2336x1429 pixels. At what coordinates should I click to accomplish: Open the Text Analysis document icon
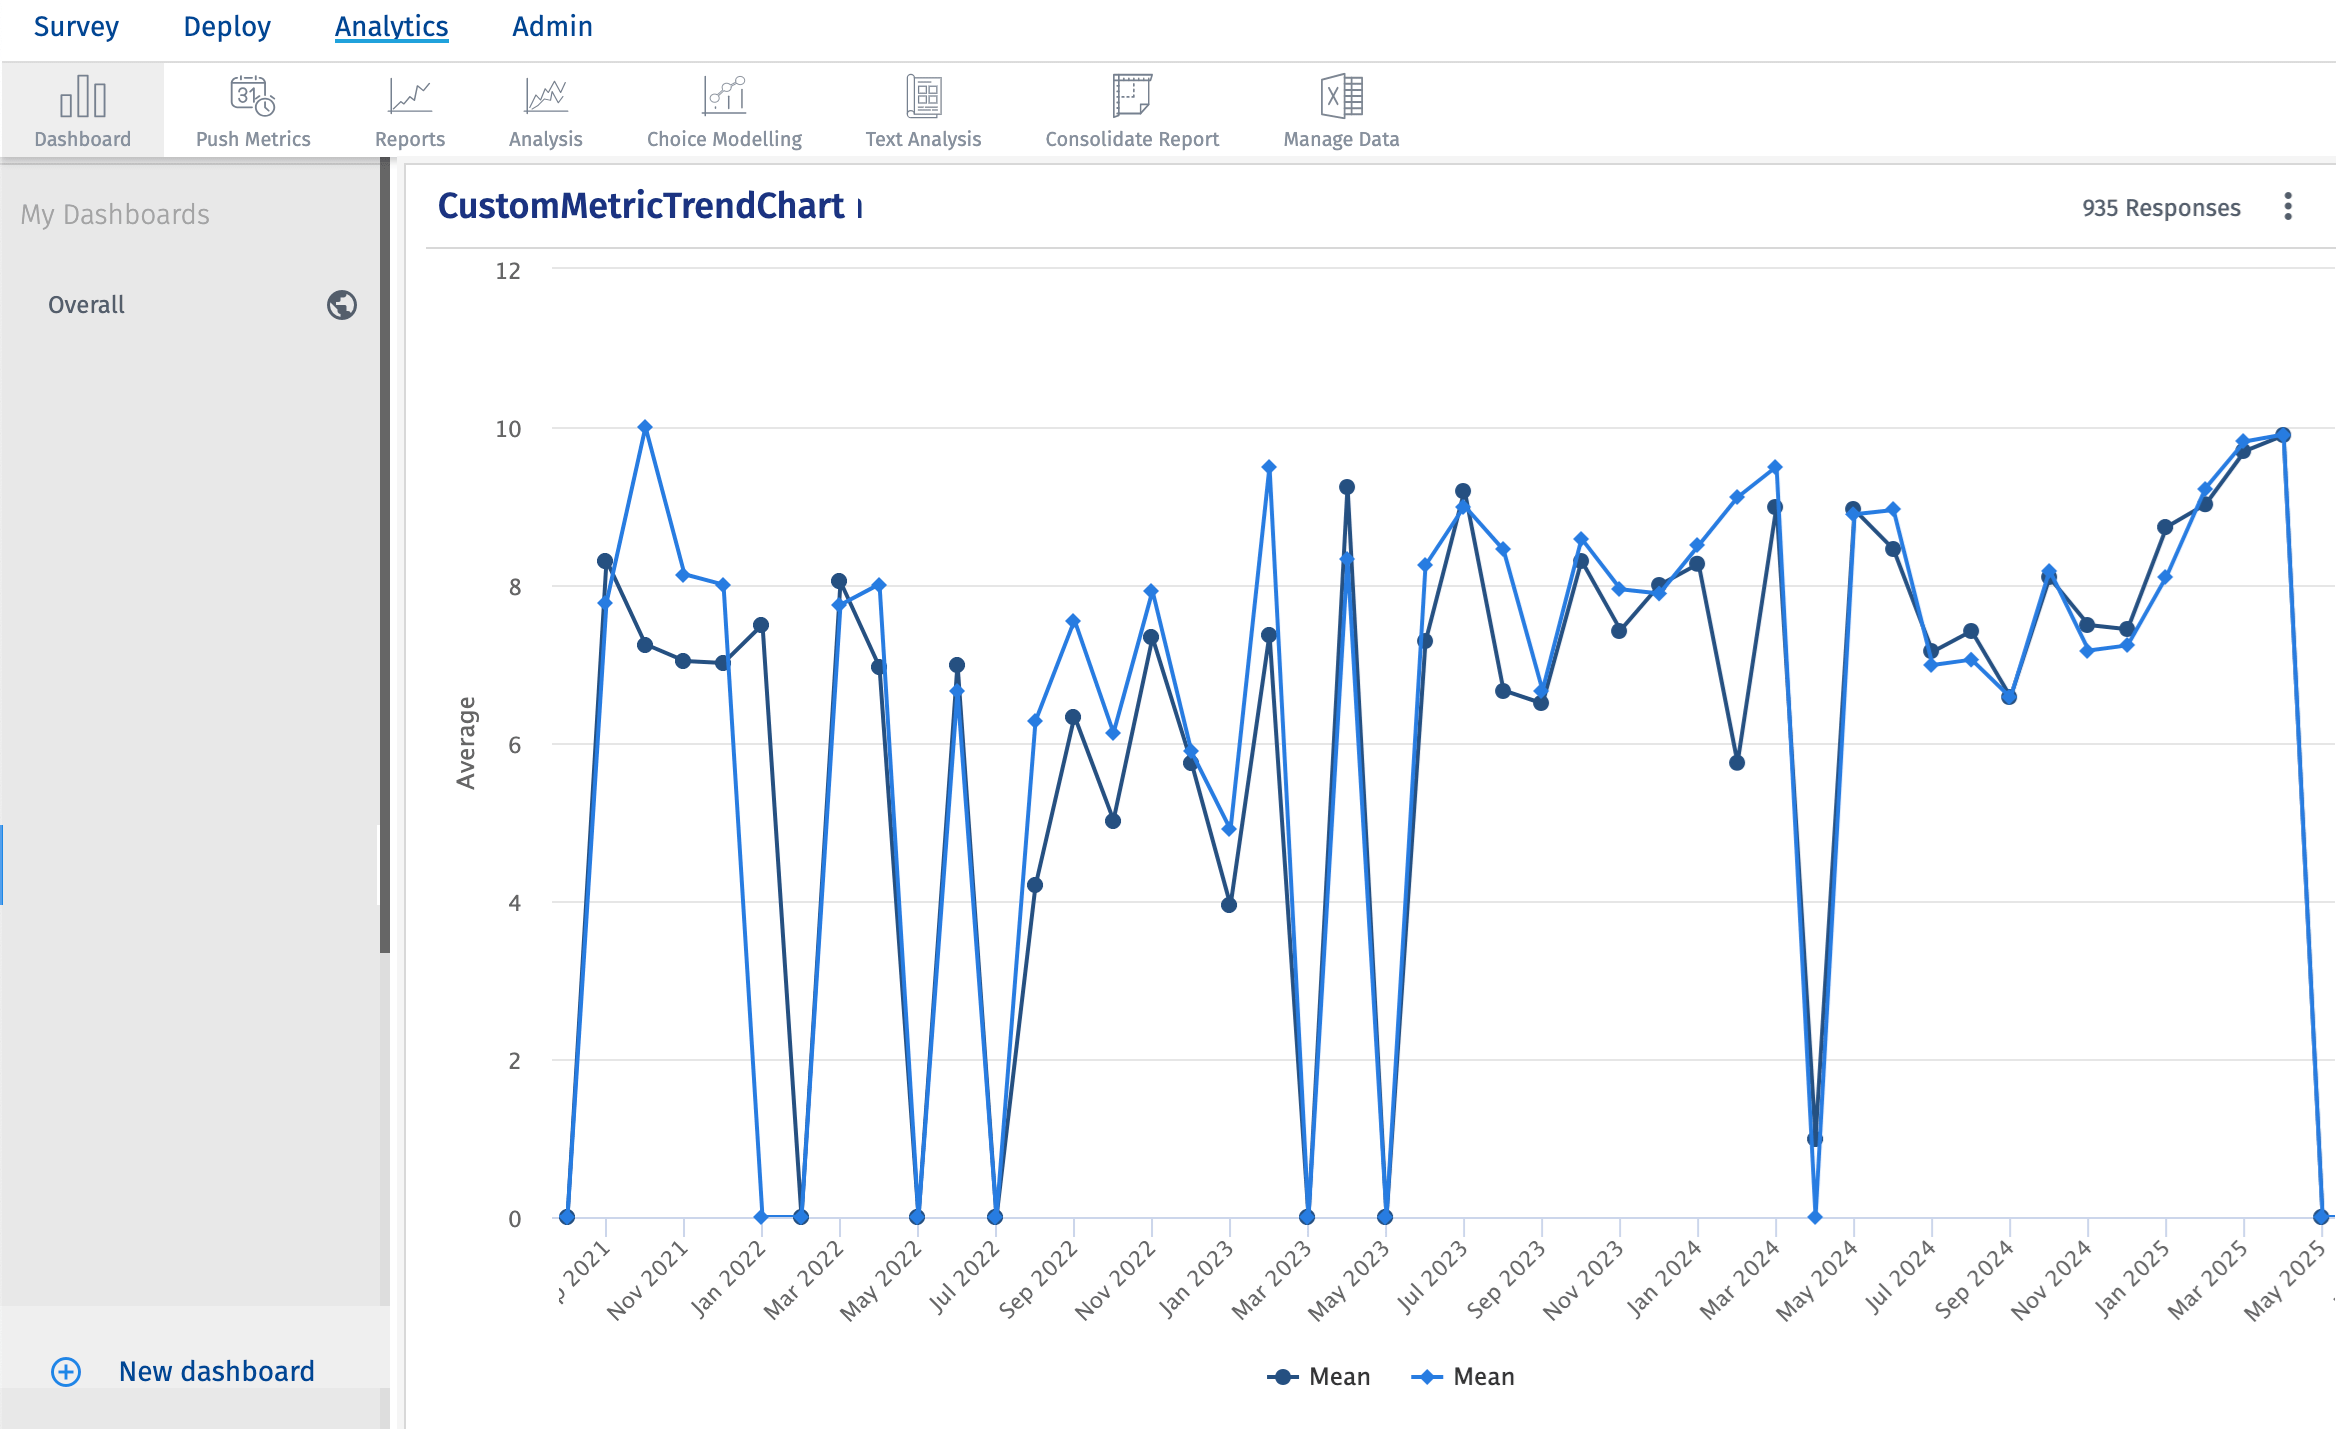(x=923, y=97)
